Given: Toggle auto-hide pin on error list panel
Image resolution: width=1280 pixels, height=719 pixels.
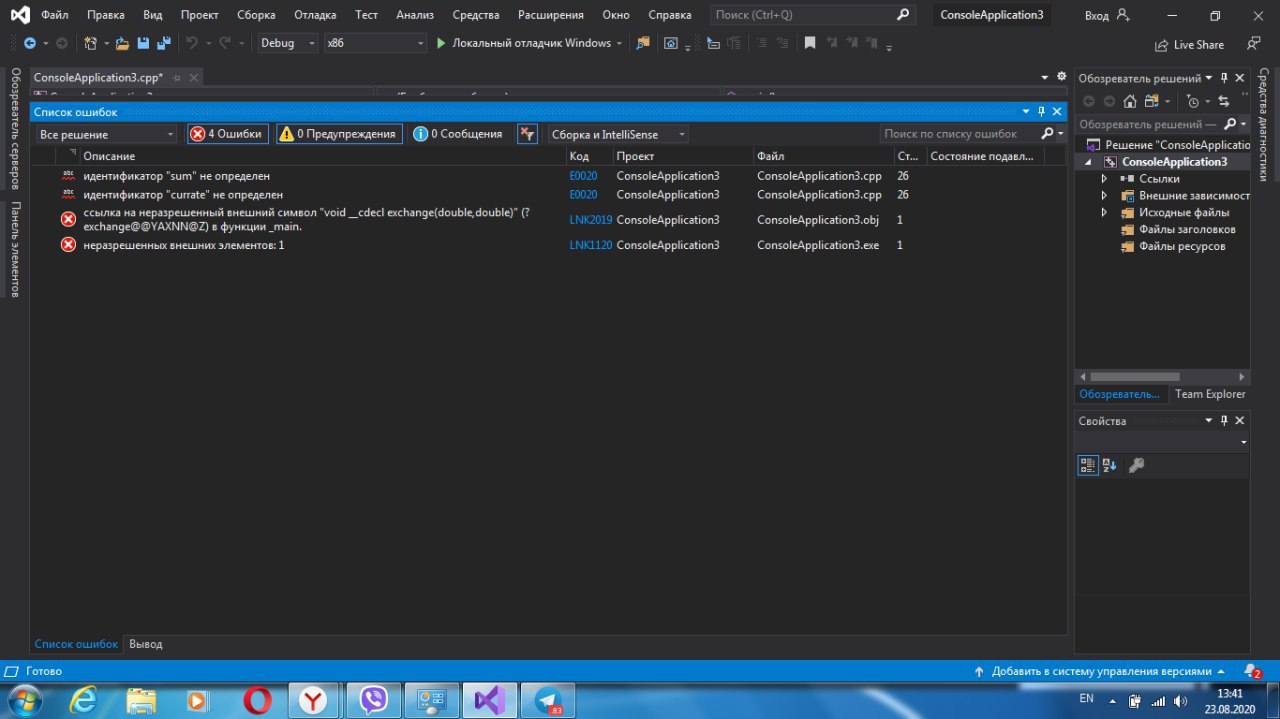Looking at the screenshot, I should click(x=1041, y=112).
